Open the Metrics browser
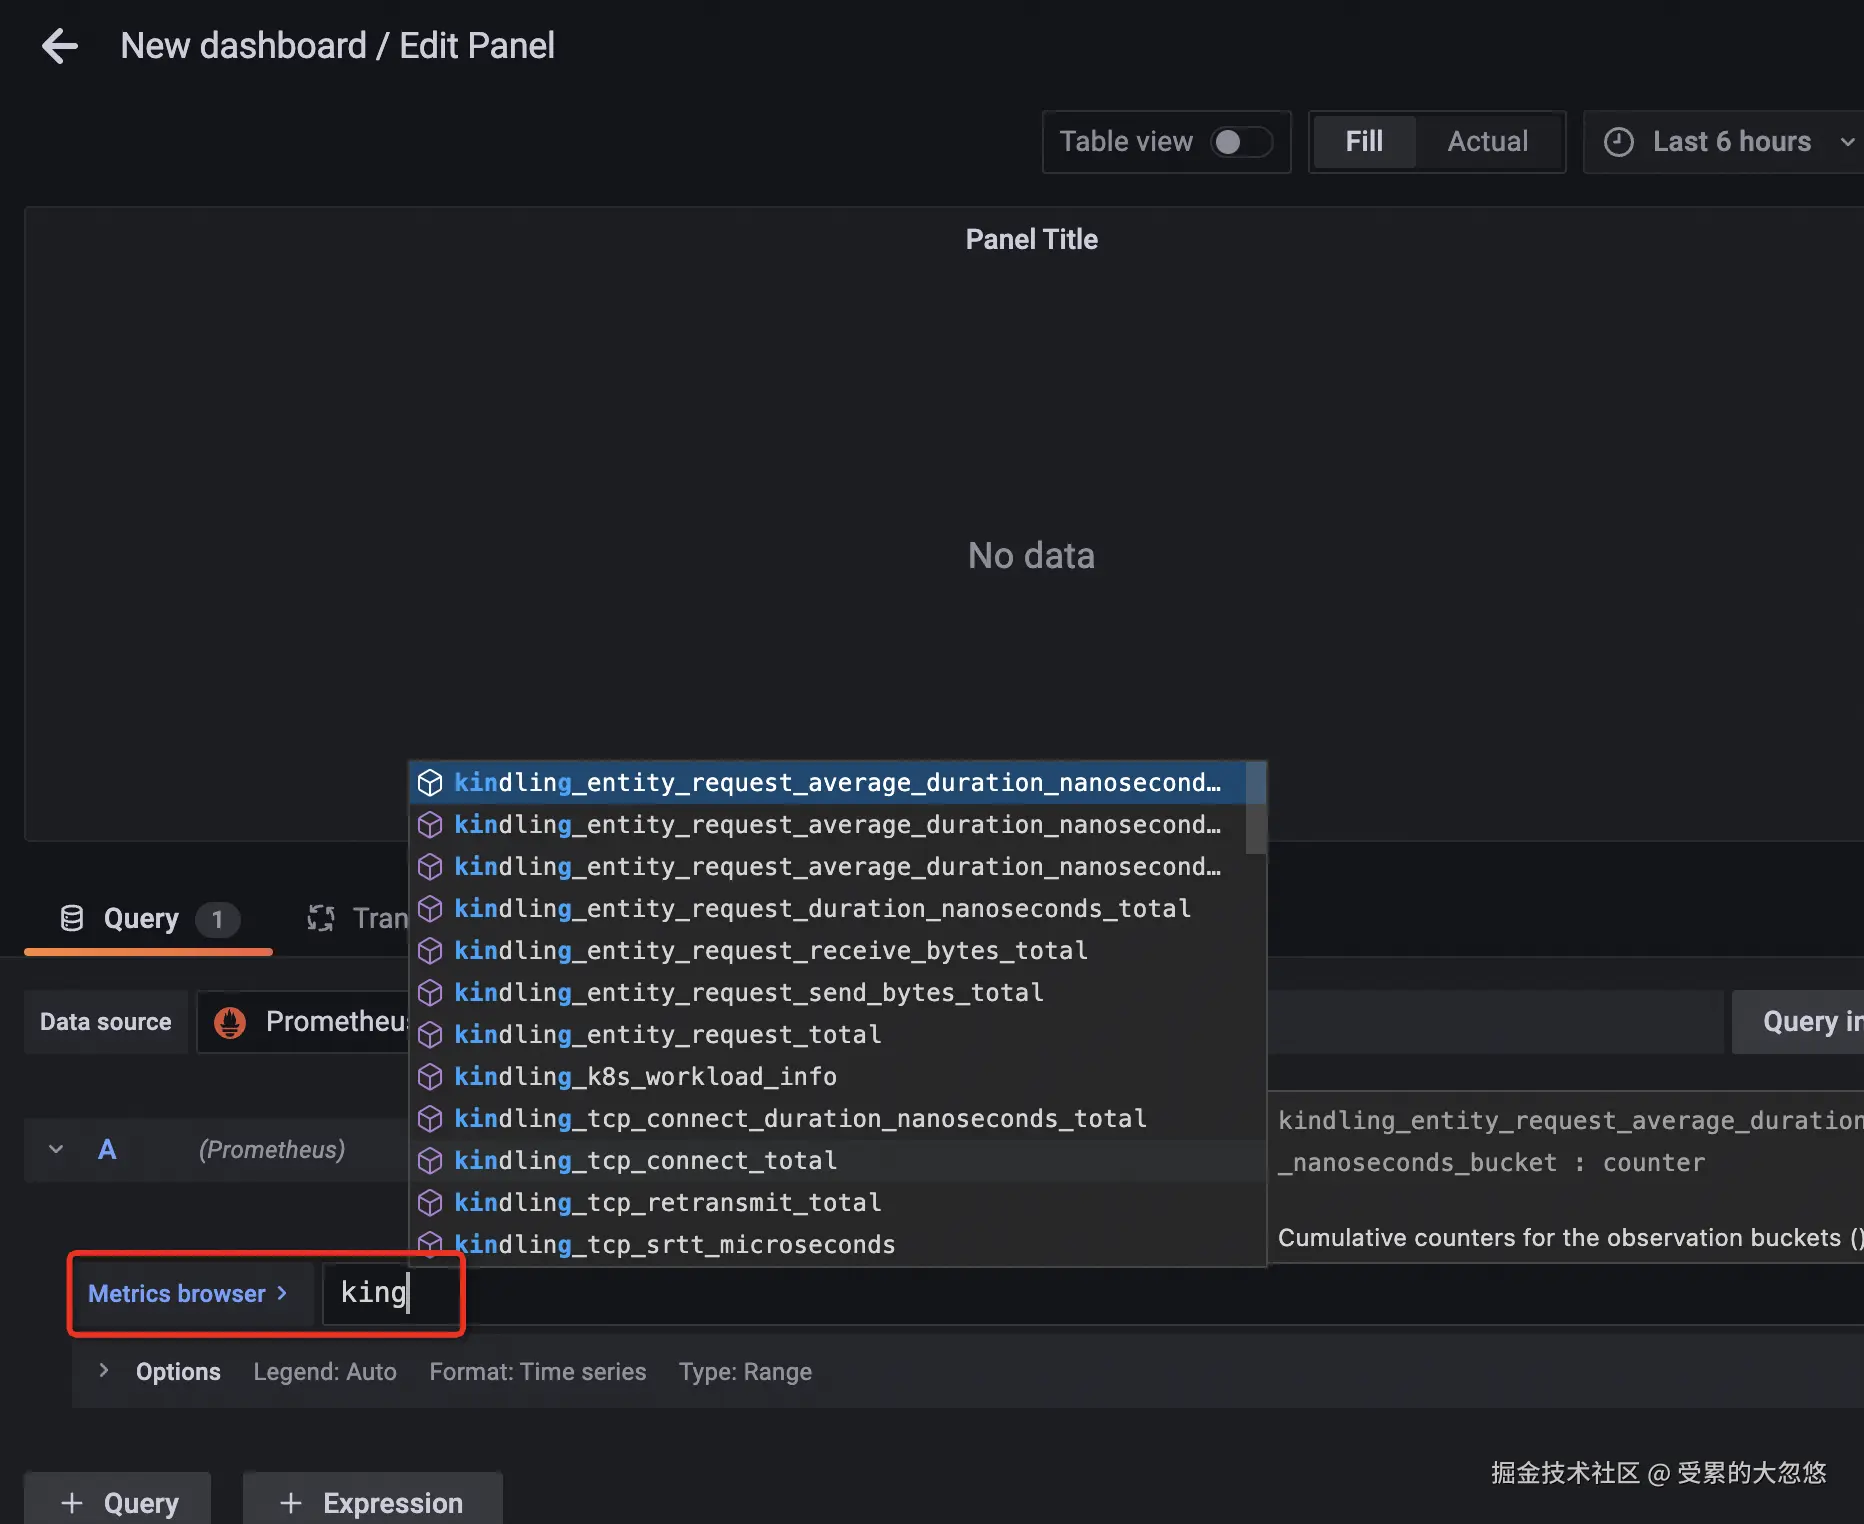Screen dimensions: 1864x1524 point(189,1294)
